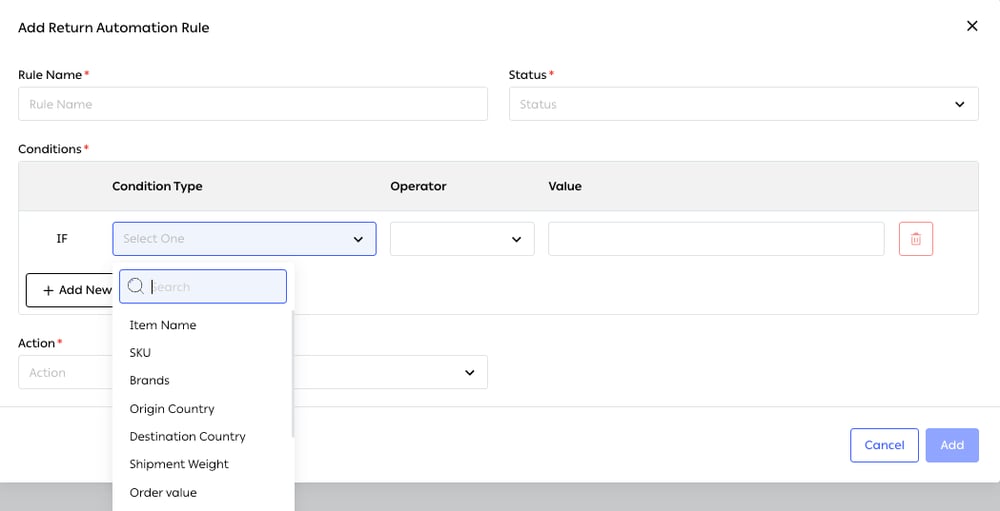Click the Add New condition button
Image resolution: width=1000 pixels, height=511 pixels.
[70, 290]
